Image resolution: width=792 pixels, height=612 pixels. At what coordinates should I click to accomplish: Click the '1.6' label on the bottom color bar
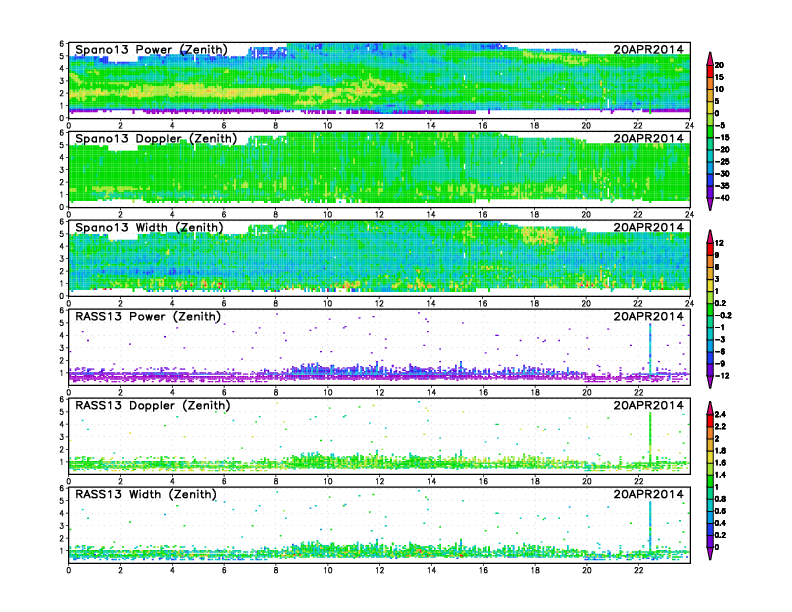721,463
